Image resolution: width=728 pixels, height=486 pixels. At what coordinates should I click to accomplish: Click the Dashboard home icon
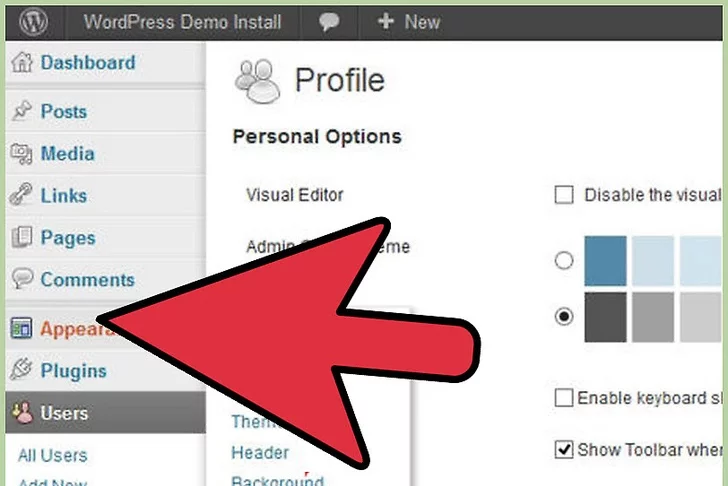click(21, 63)
